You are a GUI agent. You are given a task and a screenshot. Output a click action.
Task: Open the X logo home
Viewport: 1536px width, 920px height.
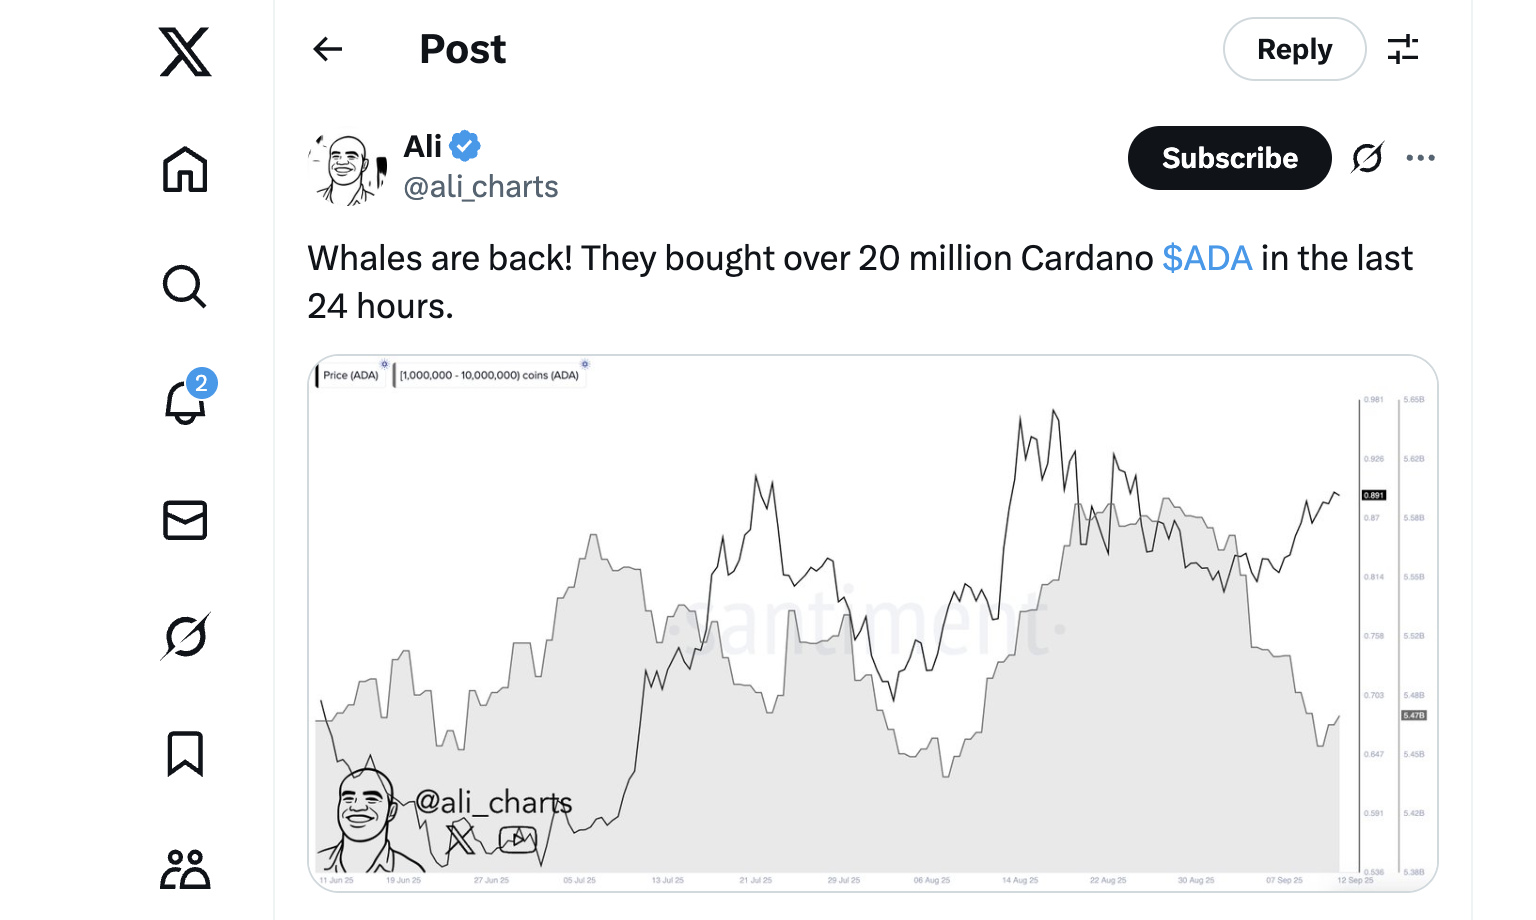click(x=185, y=52)
